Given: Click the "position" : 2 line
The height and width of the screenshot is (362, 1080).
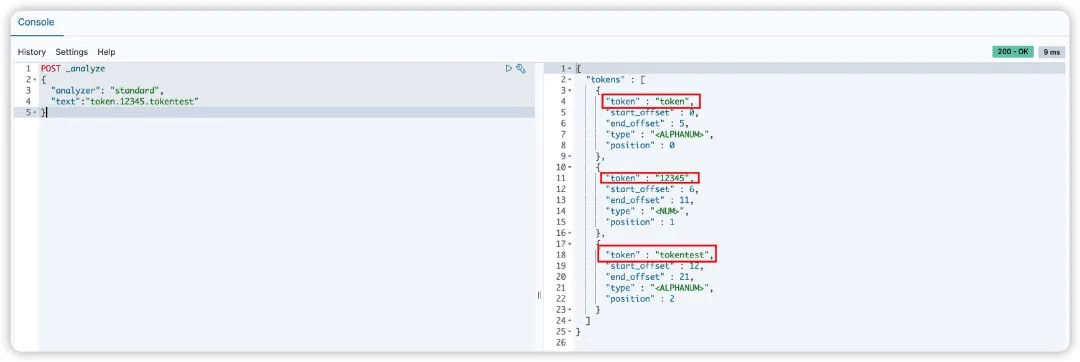Looking at the screenshot, I should click(x=640, y=299).
